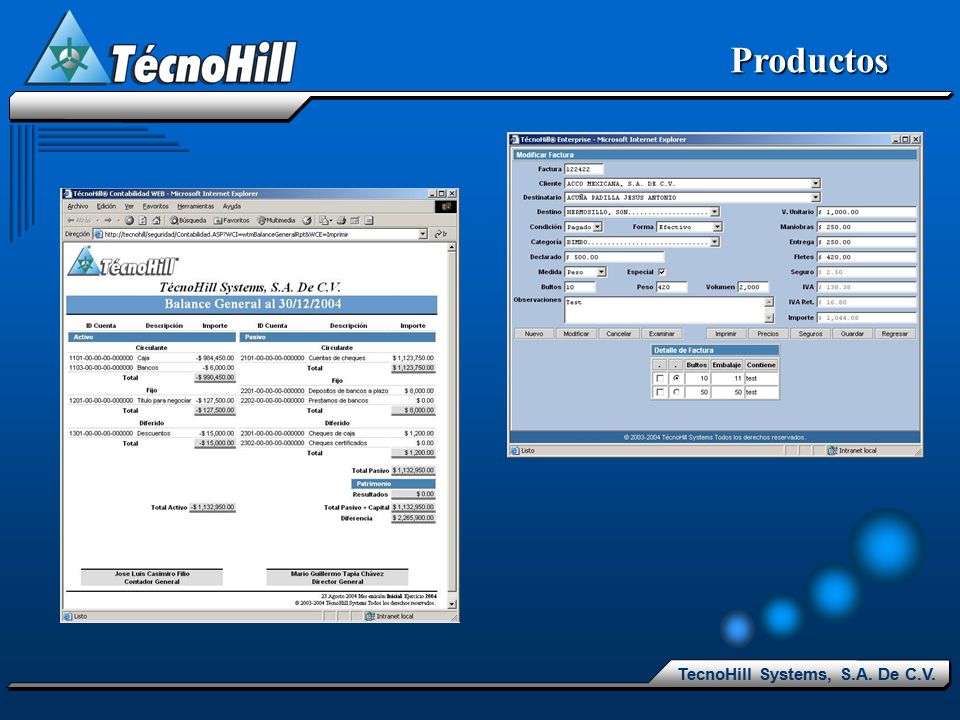Click the Intranet local zone icon in Enterprise status bar
Image resolution: width=960 pixels, height=720 pixels.
(832, 451)
